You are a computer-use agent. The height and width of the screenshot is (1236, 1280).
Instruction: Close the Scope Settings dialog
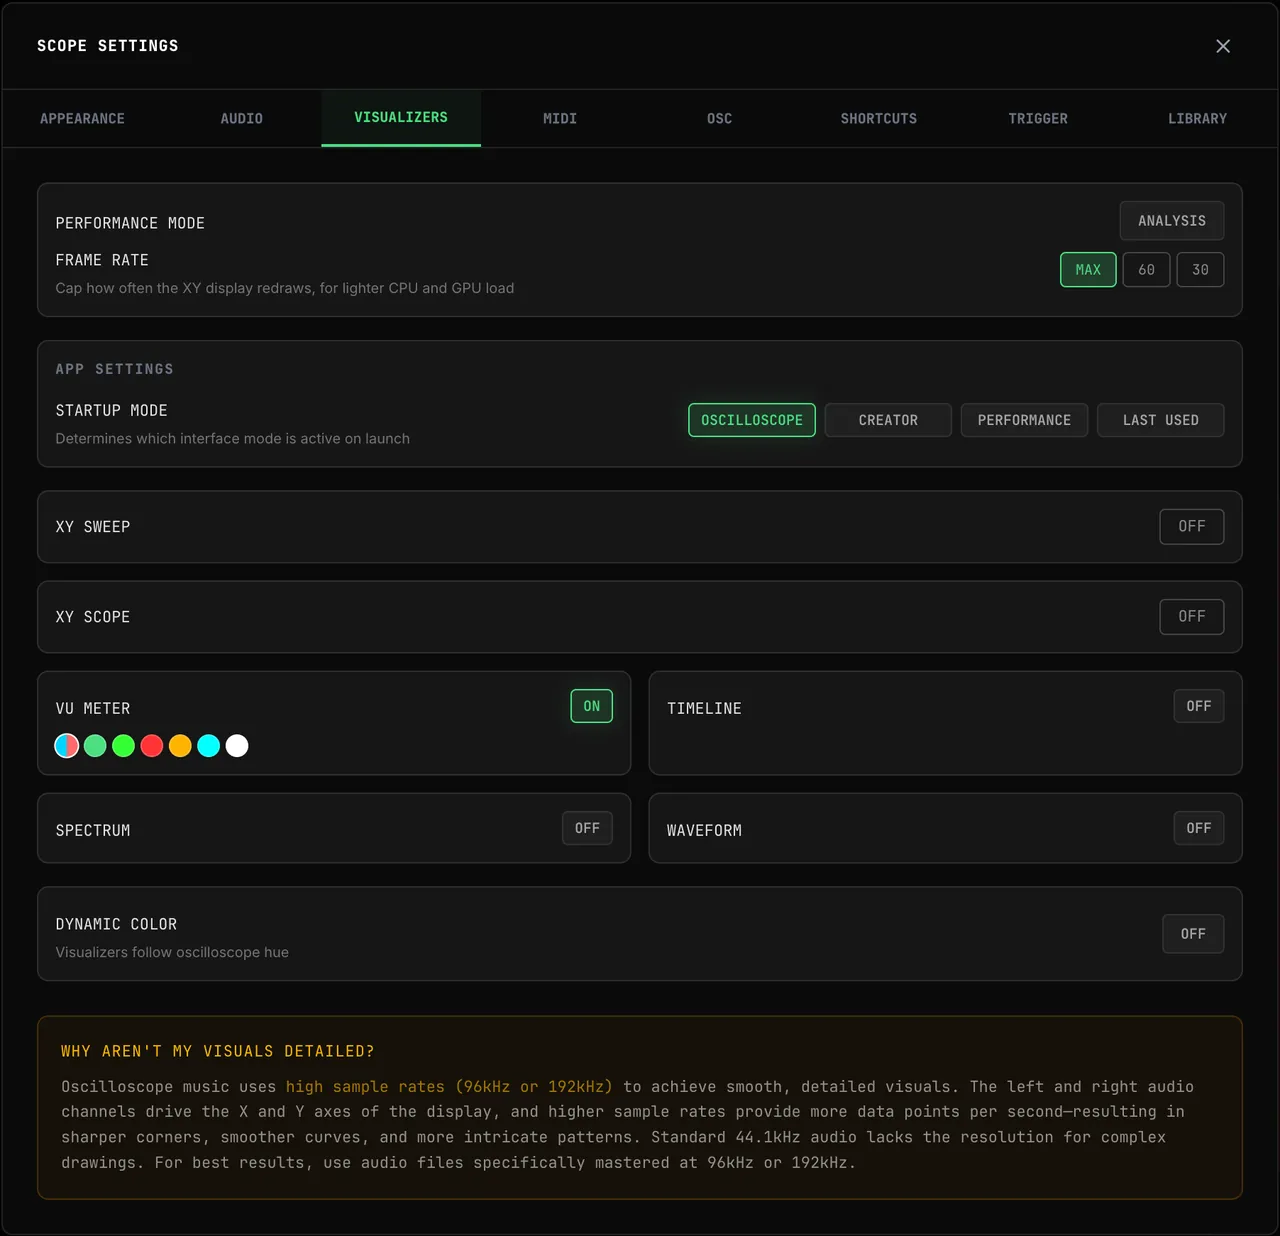[x=1223, y=46]
